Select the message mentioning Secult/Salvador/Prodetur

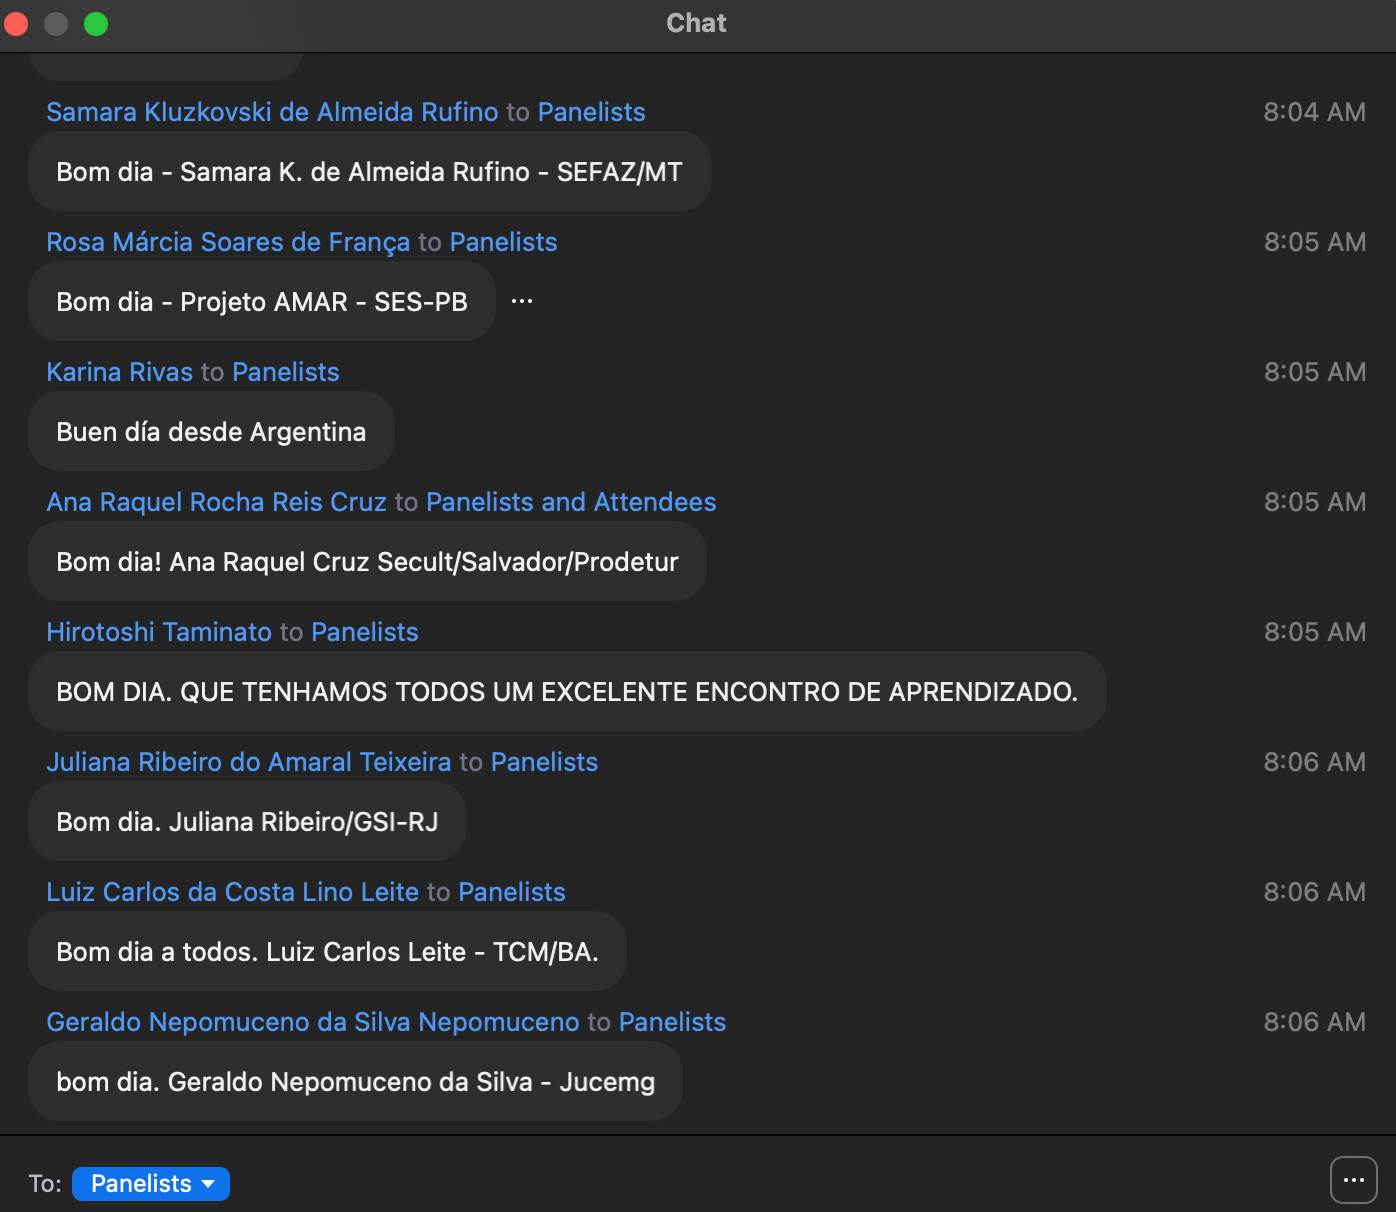pyautogui.click(x=367, y=562)
